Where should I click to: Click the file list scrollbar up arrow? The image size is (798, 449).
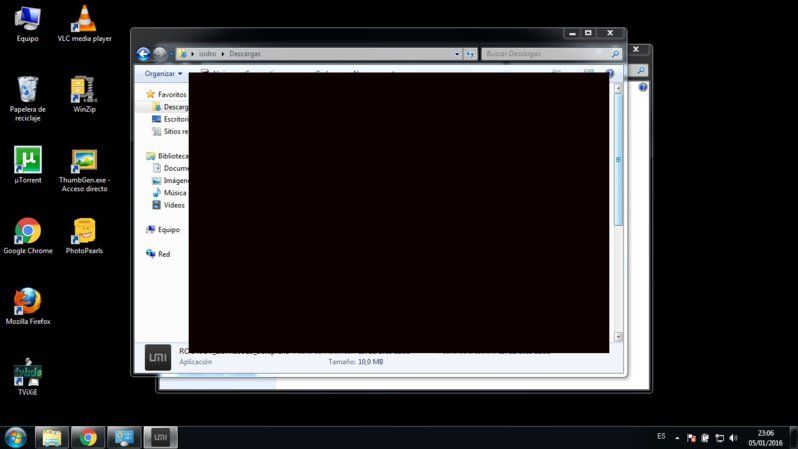tap(618, 88)
